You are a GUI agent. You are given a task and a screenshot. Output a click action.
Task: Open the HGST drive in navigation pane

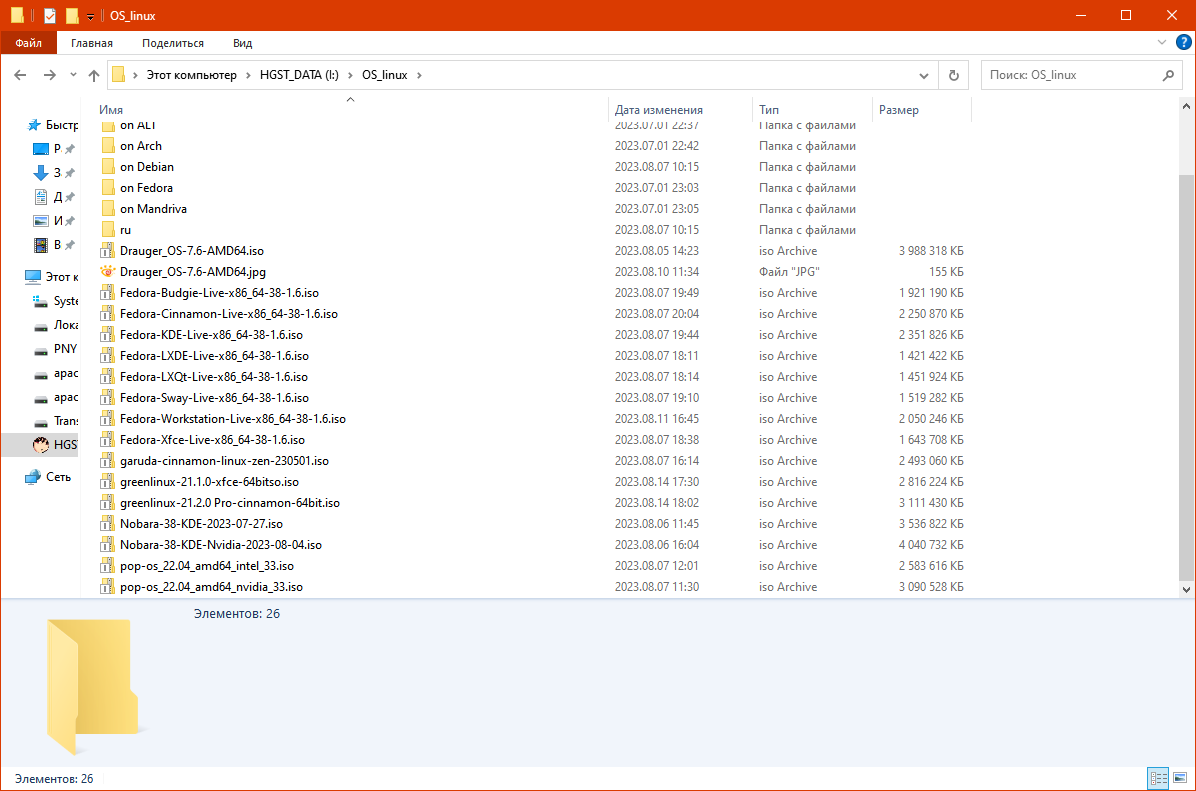point(55,445)
